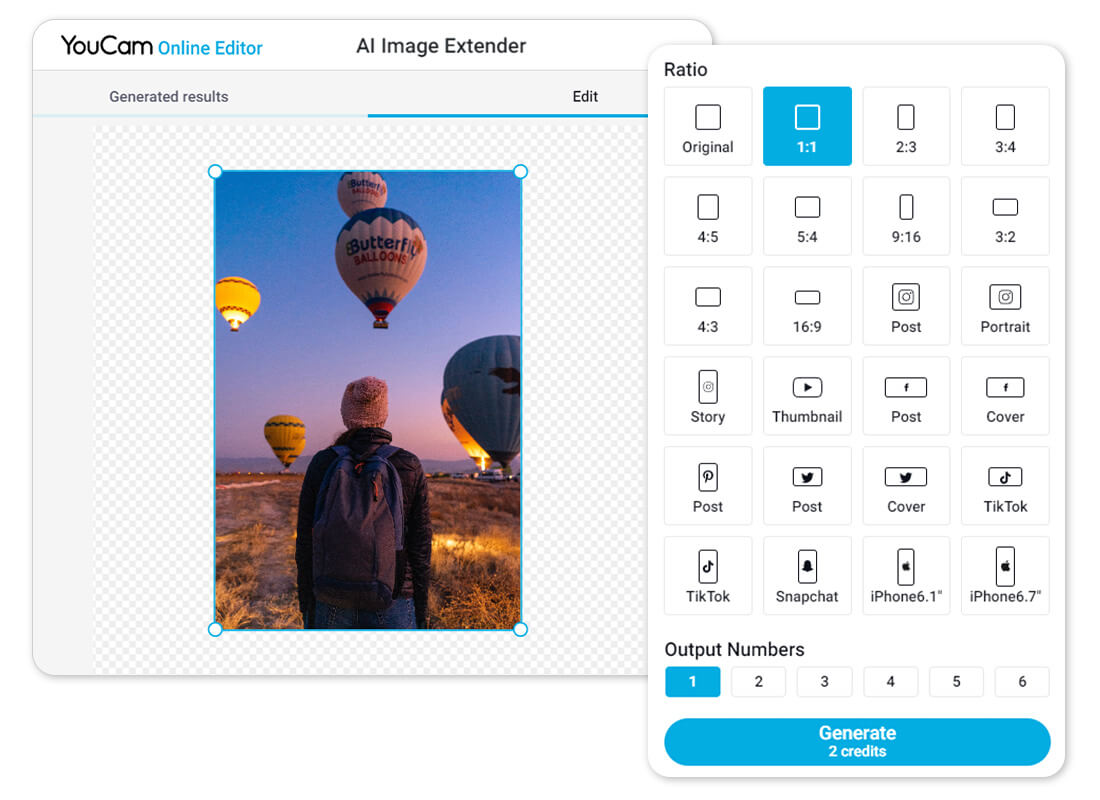Select the iPhone6.7" ratio preset
The width and height of the screenshot is (1100, 800).
pyautogui.click(x=1005, y=575)
